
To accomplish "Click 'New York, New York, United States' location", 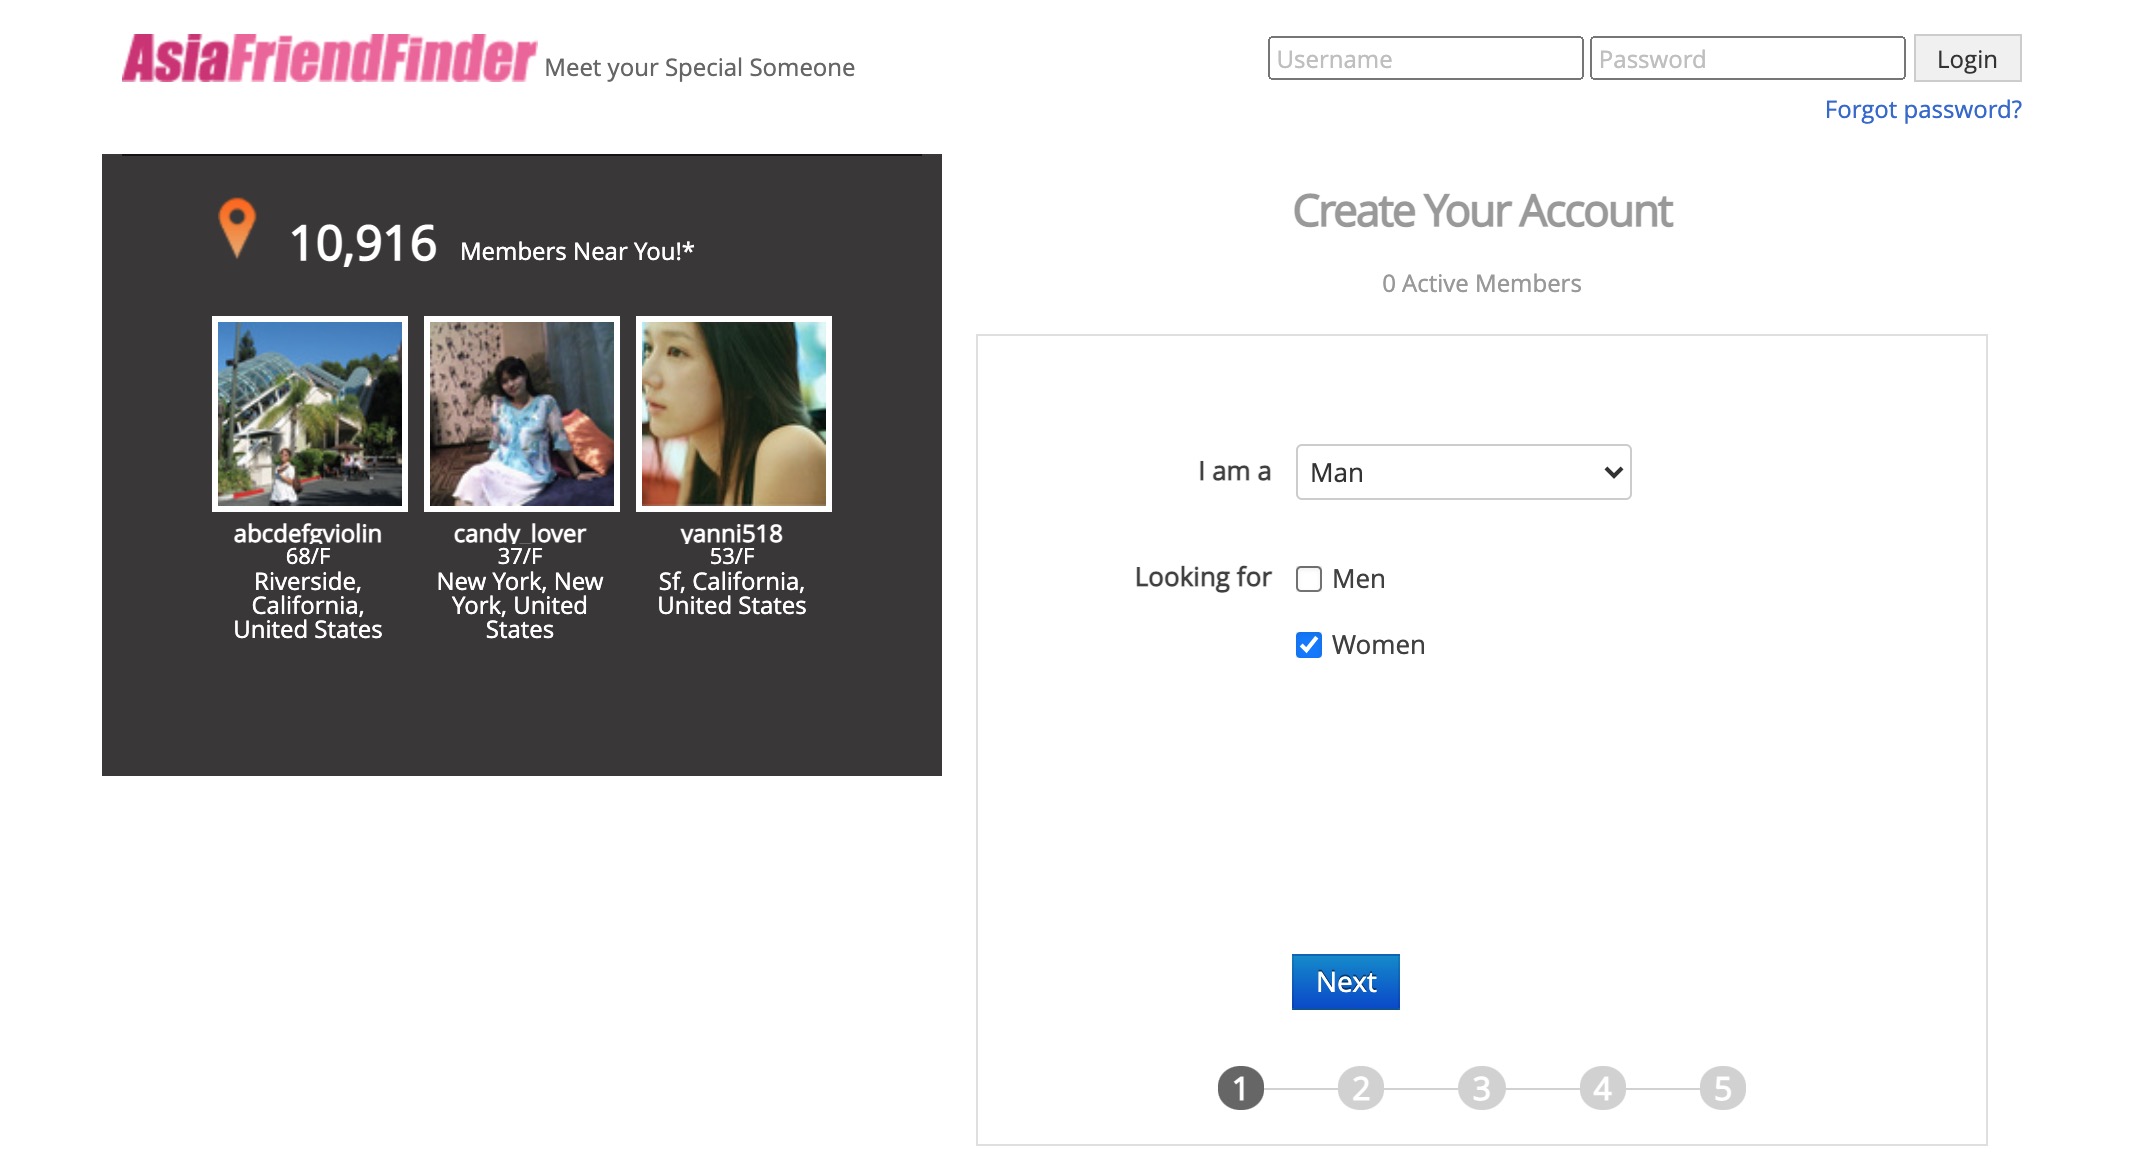I will click(x=520, y=605).
